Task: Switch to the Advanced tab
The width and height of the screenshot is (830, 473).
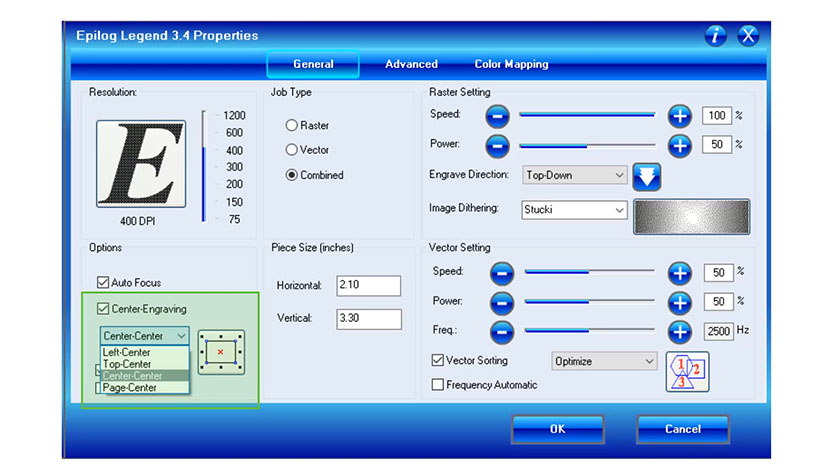Action: (x=411, y=64)
